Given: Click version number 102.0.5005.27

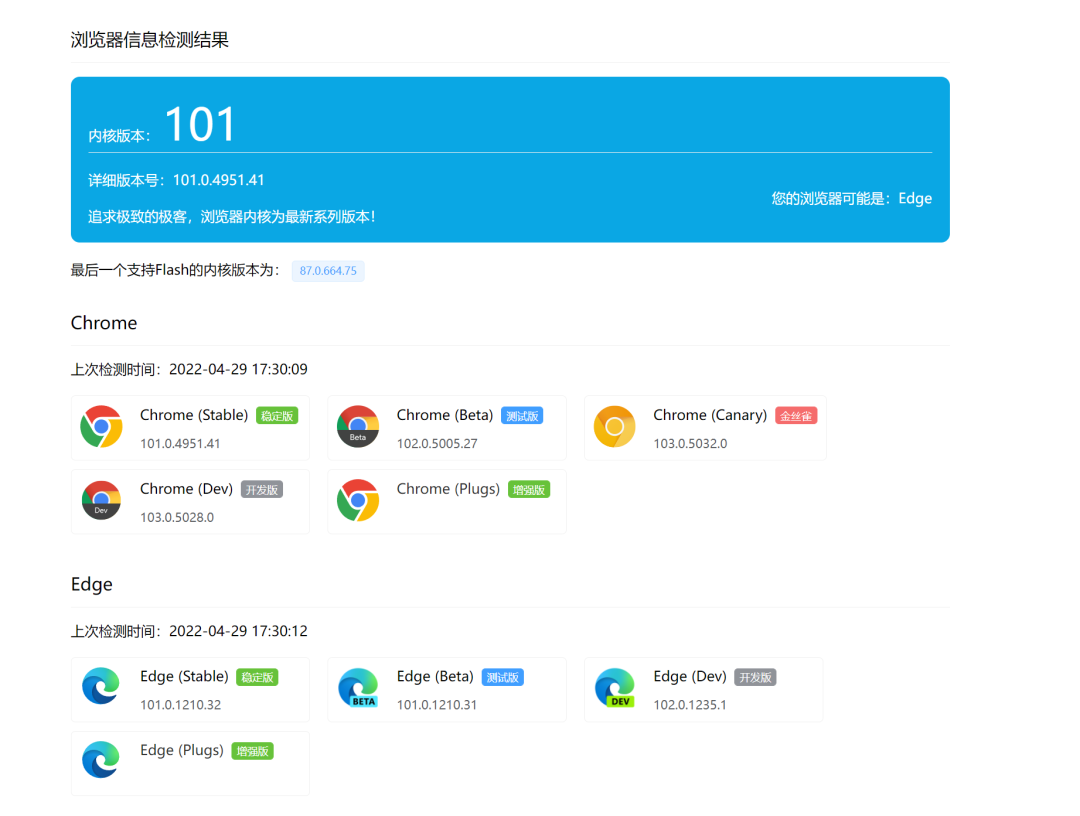Looking at the screenshot, I should pos(437,443).
